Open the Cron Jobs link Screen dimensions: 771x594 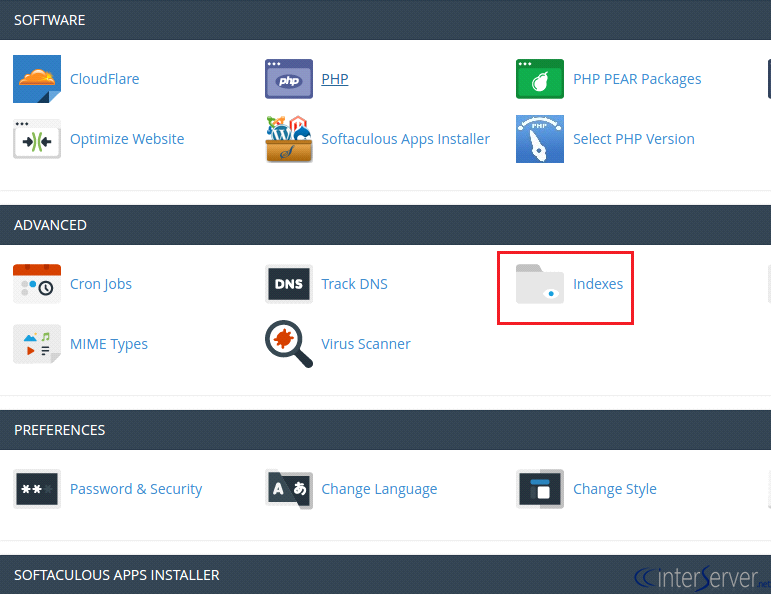tap(101, 284)
